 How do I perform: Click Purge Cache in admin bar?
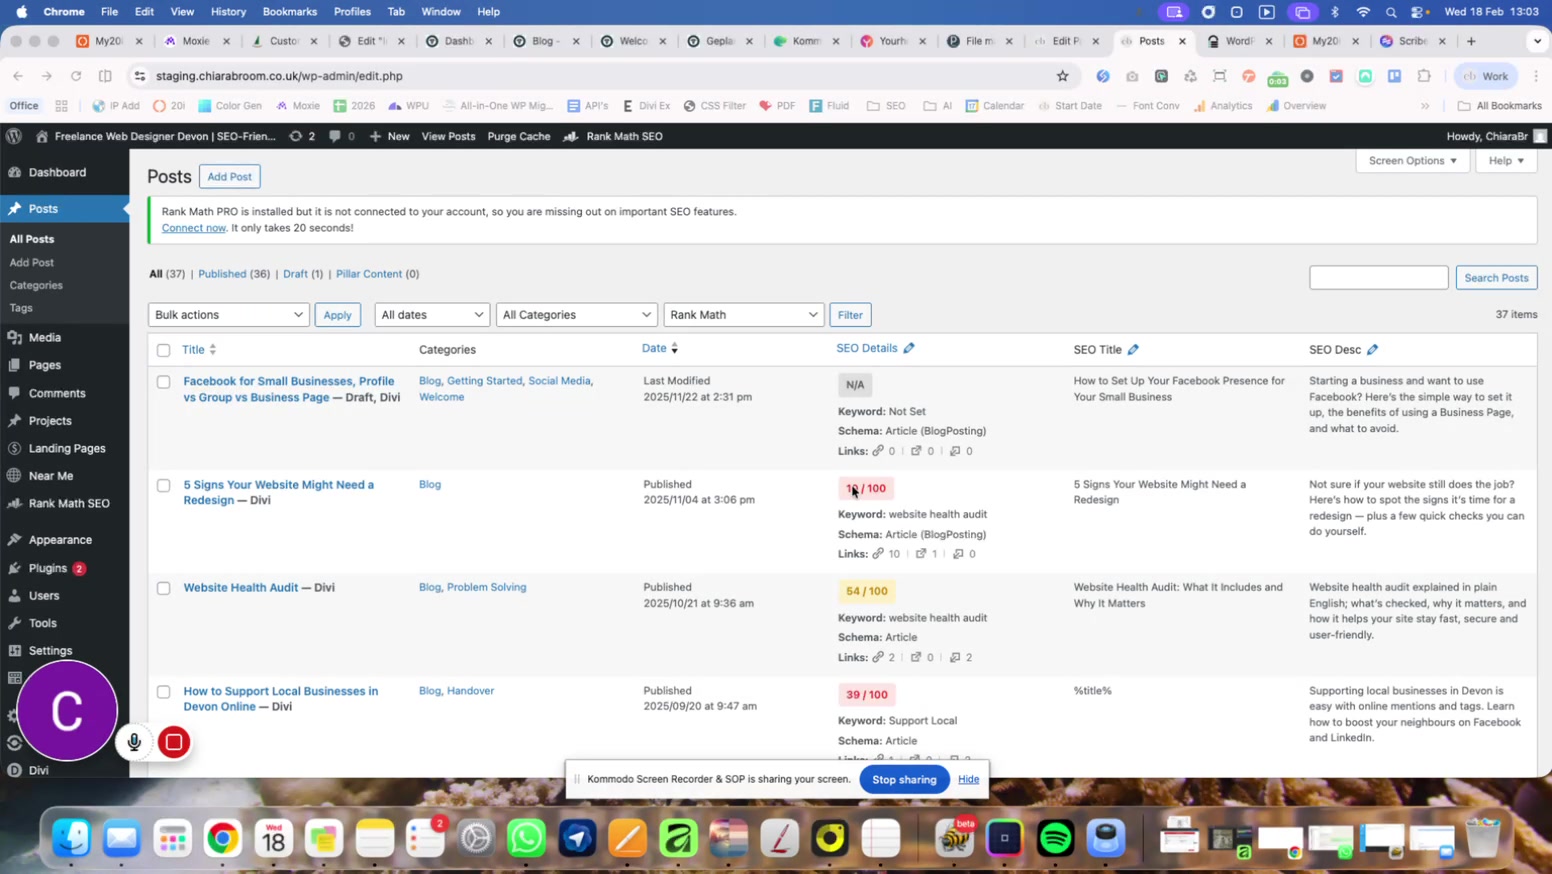(x=518, y=136)
